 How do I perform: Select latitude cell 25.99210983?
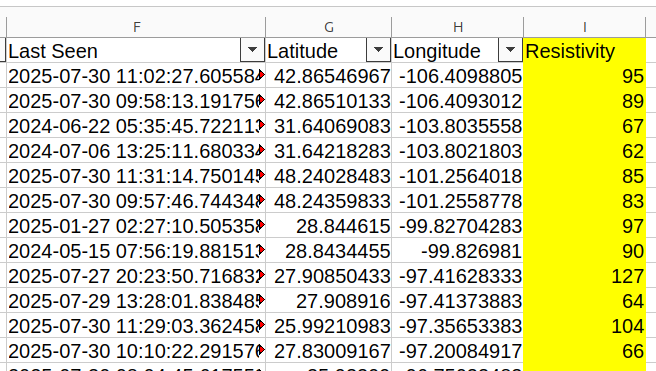click(x=328, y=326)
